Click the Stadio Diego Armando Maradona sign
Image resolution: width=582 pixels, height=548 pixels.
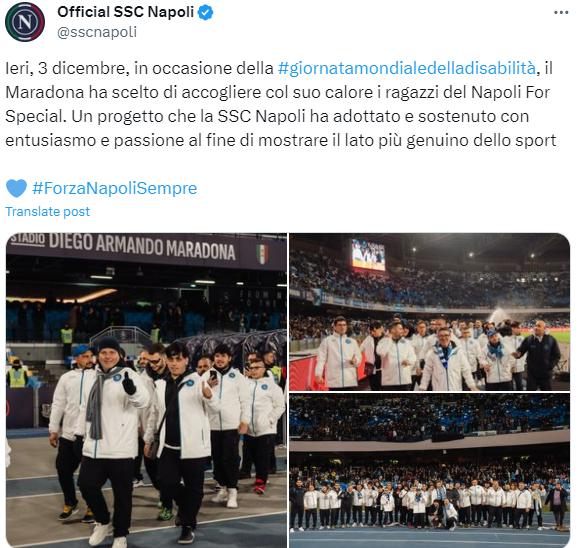coord(122,246)
